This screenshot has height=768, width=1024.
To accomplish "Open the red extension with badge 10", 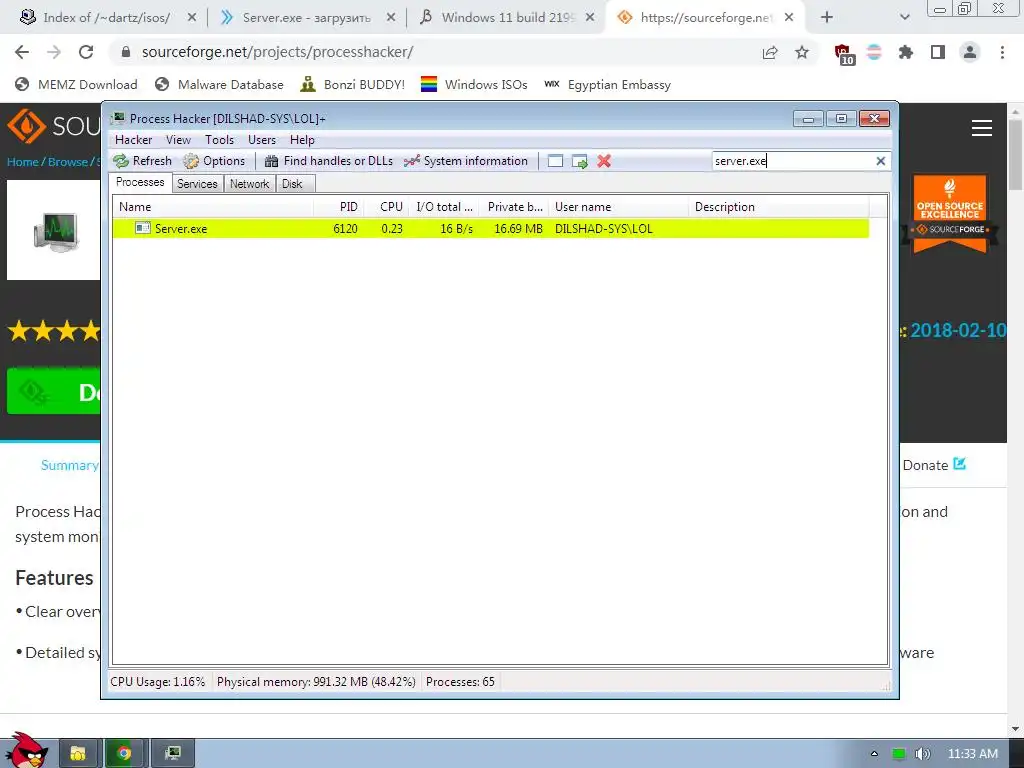I will pyautogui.click(x=844, y=54).
